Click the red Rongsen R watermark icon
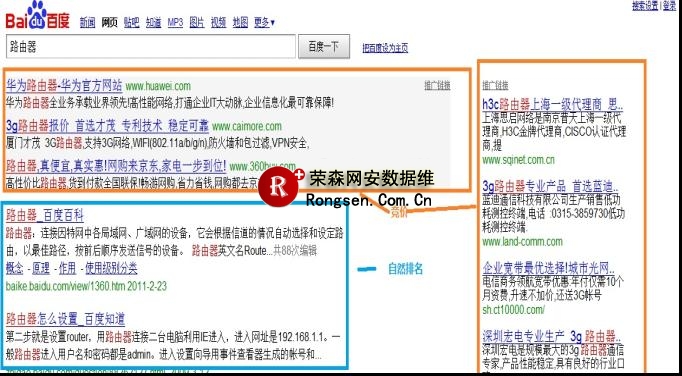 click(279, 186)
